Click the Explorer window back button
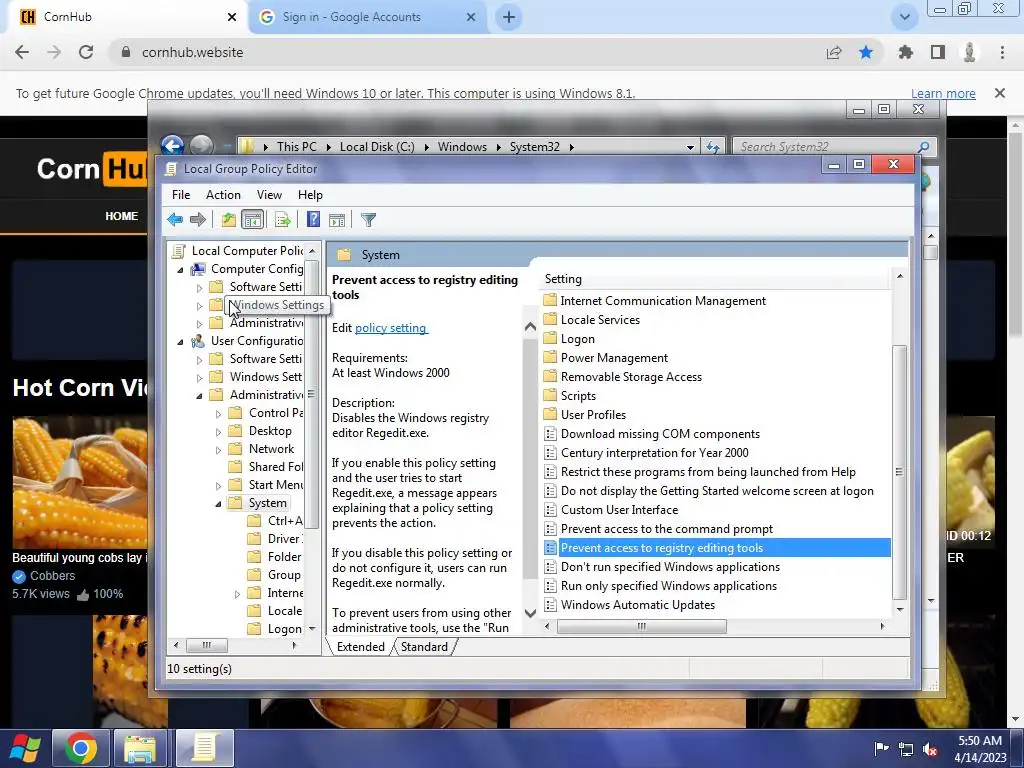 172,146
